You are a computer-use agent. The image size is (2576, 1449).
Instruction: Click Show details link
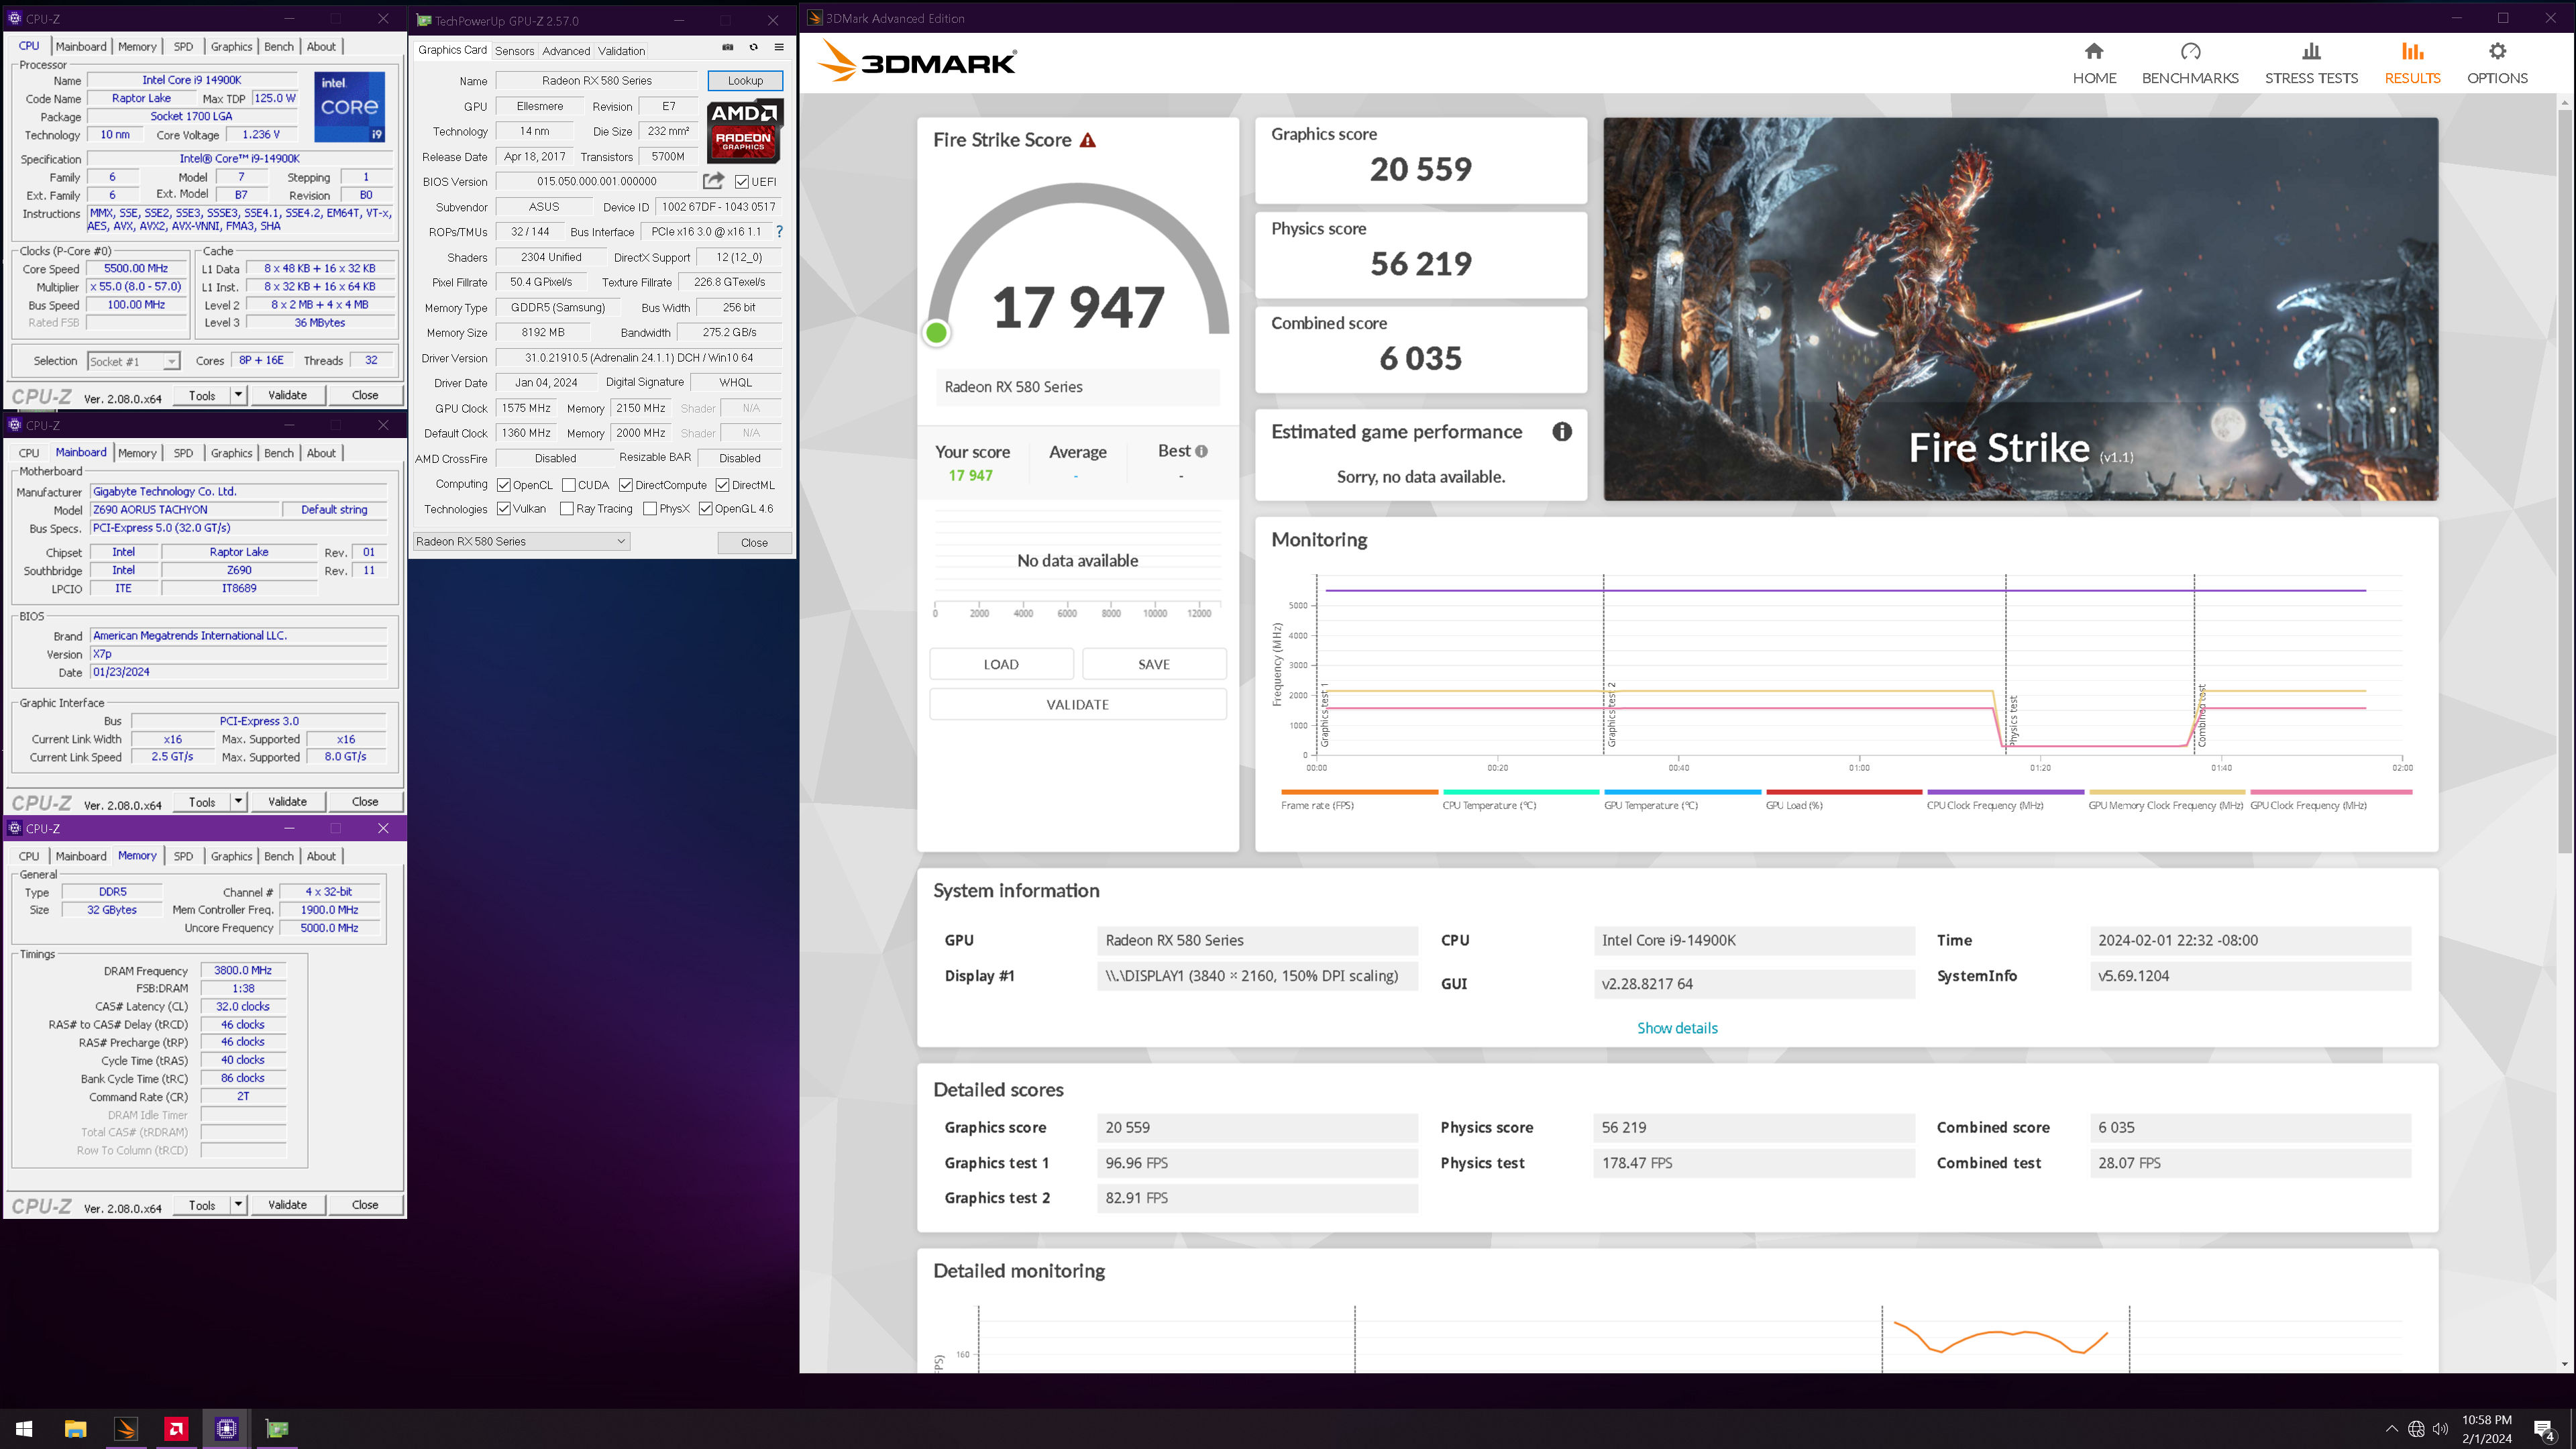(x=1677, y=1028)
